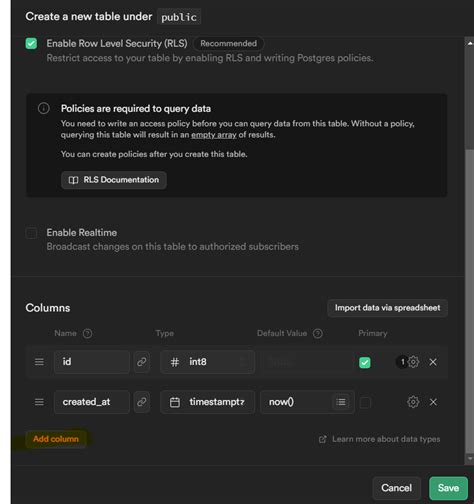
Task: Click the foreign key link icon for id column
Action: pyautogui.click(x=142, y=362)
